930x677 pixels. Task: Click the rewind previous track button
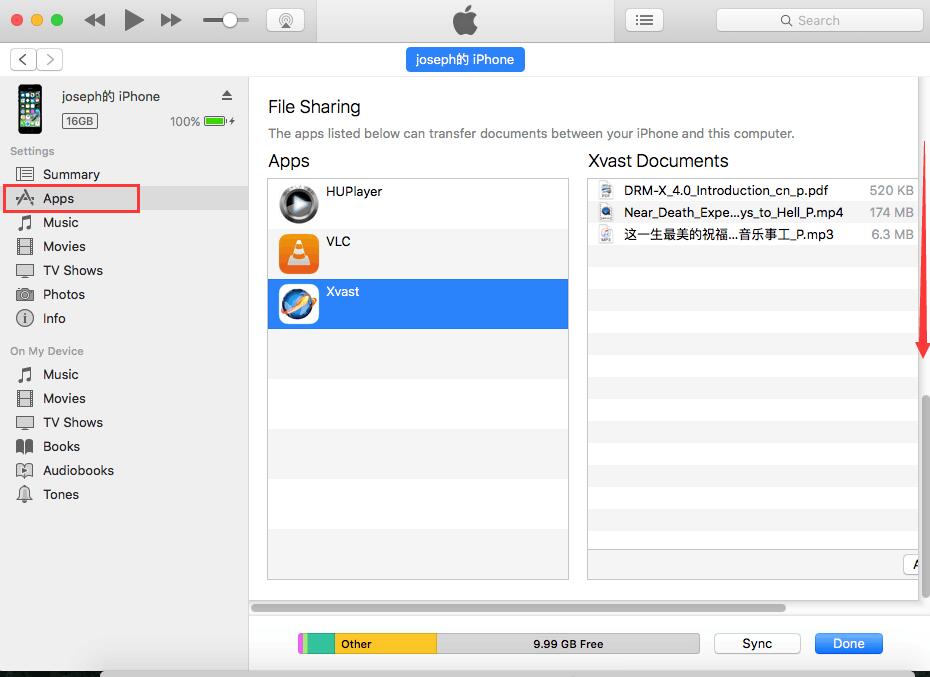95,20
